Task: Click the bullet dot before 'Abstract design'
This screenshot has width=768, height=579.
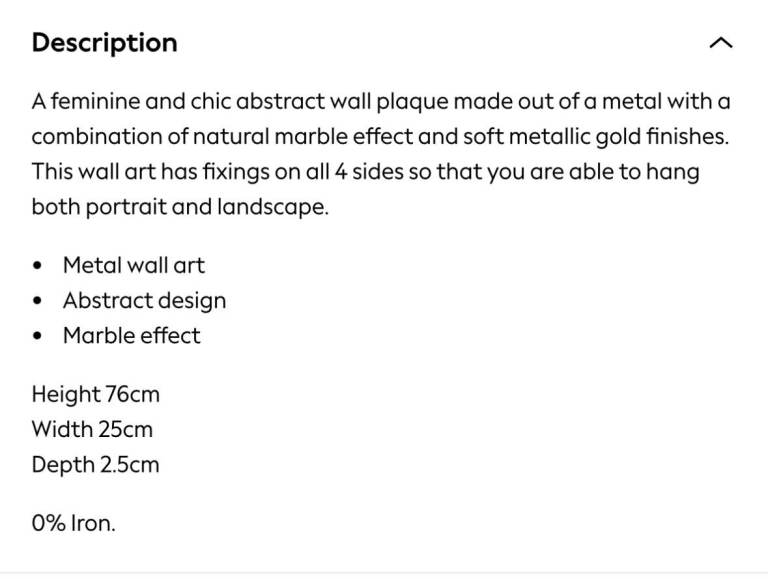Action: pyautogui.click(x=38, y=302)
